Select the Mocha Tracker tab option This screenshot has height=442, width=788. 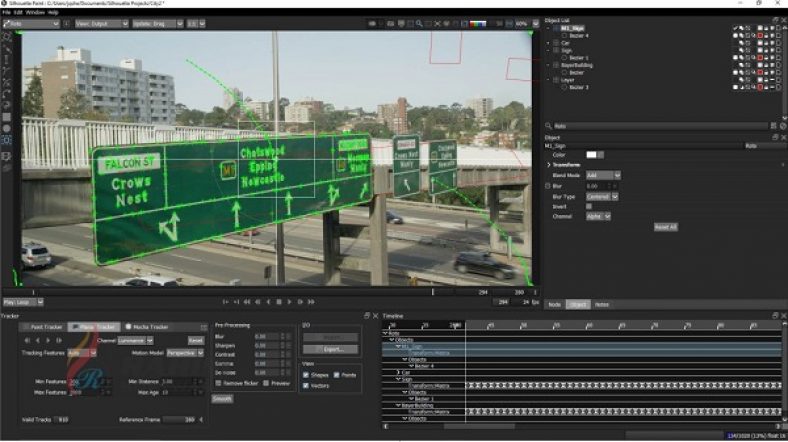point(148,327)
